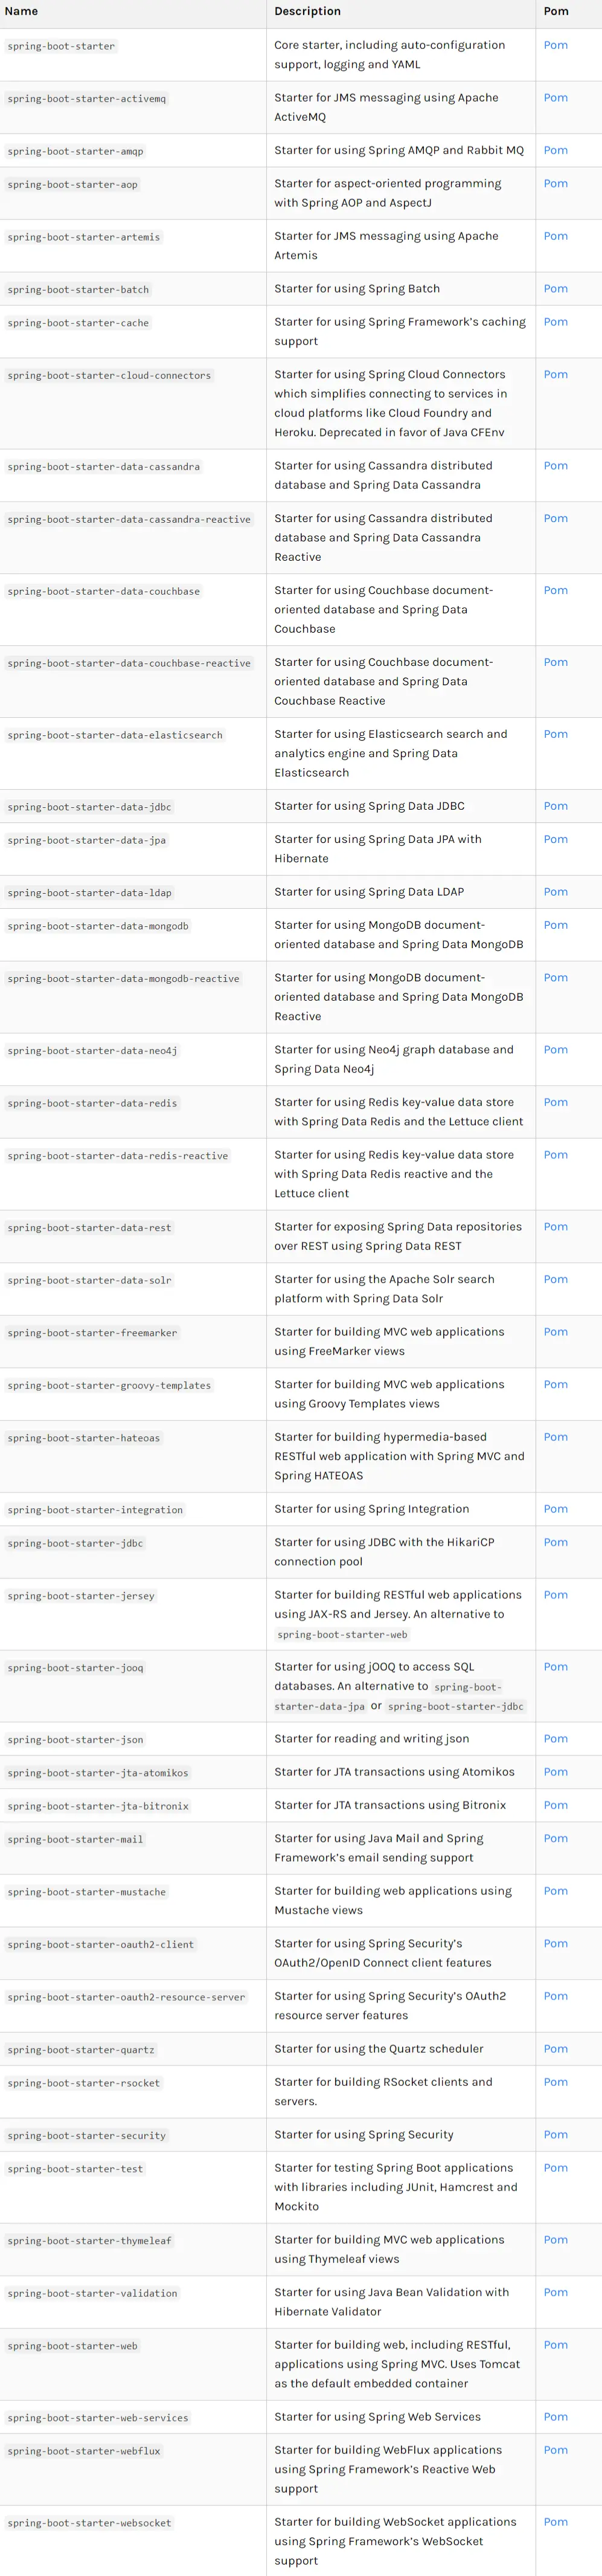602x2576 pixels.
Task: Open Pom link for spring-boot-starter-test
Action: pos(555,2169)
